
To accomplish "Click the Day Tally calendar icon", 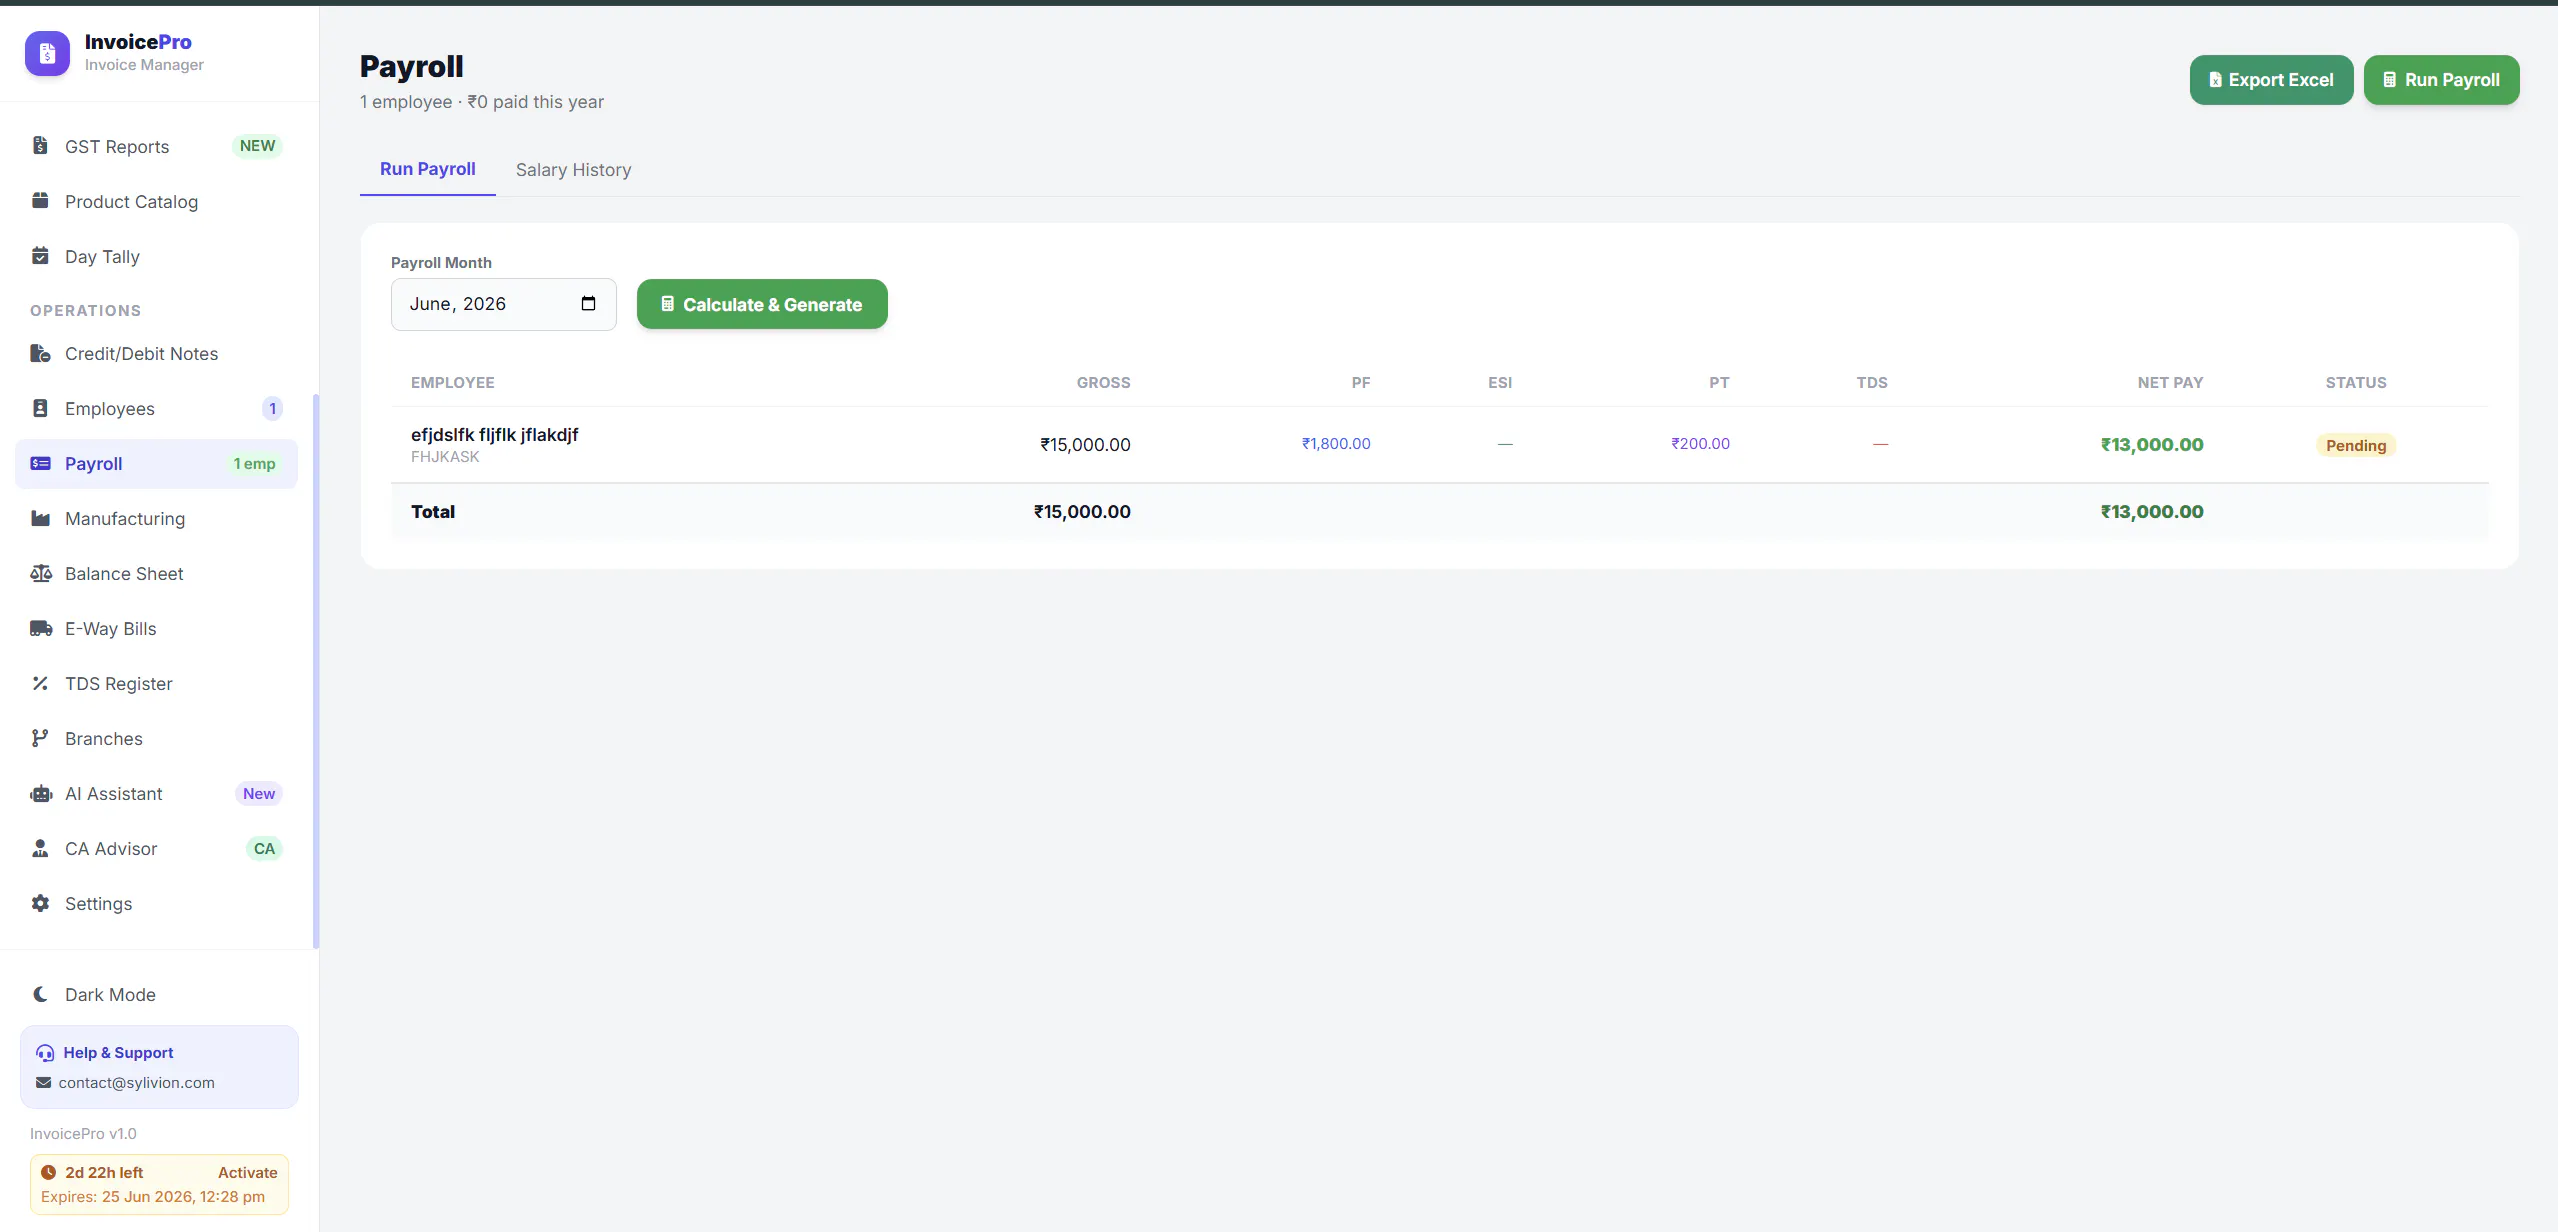I will (40, 256).
